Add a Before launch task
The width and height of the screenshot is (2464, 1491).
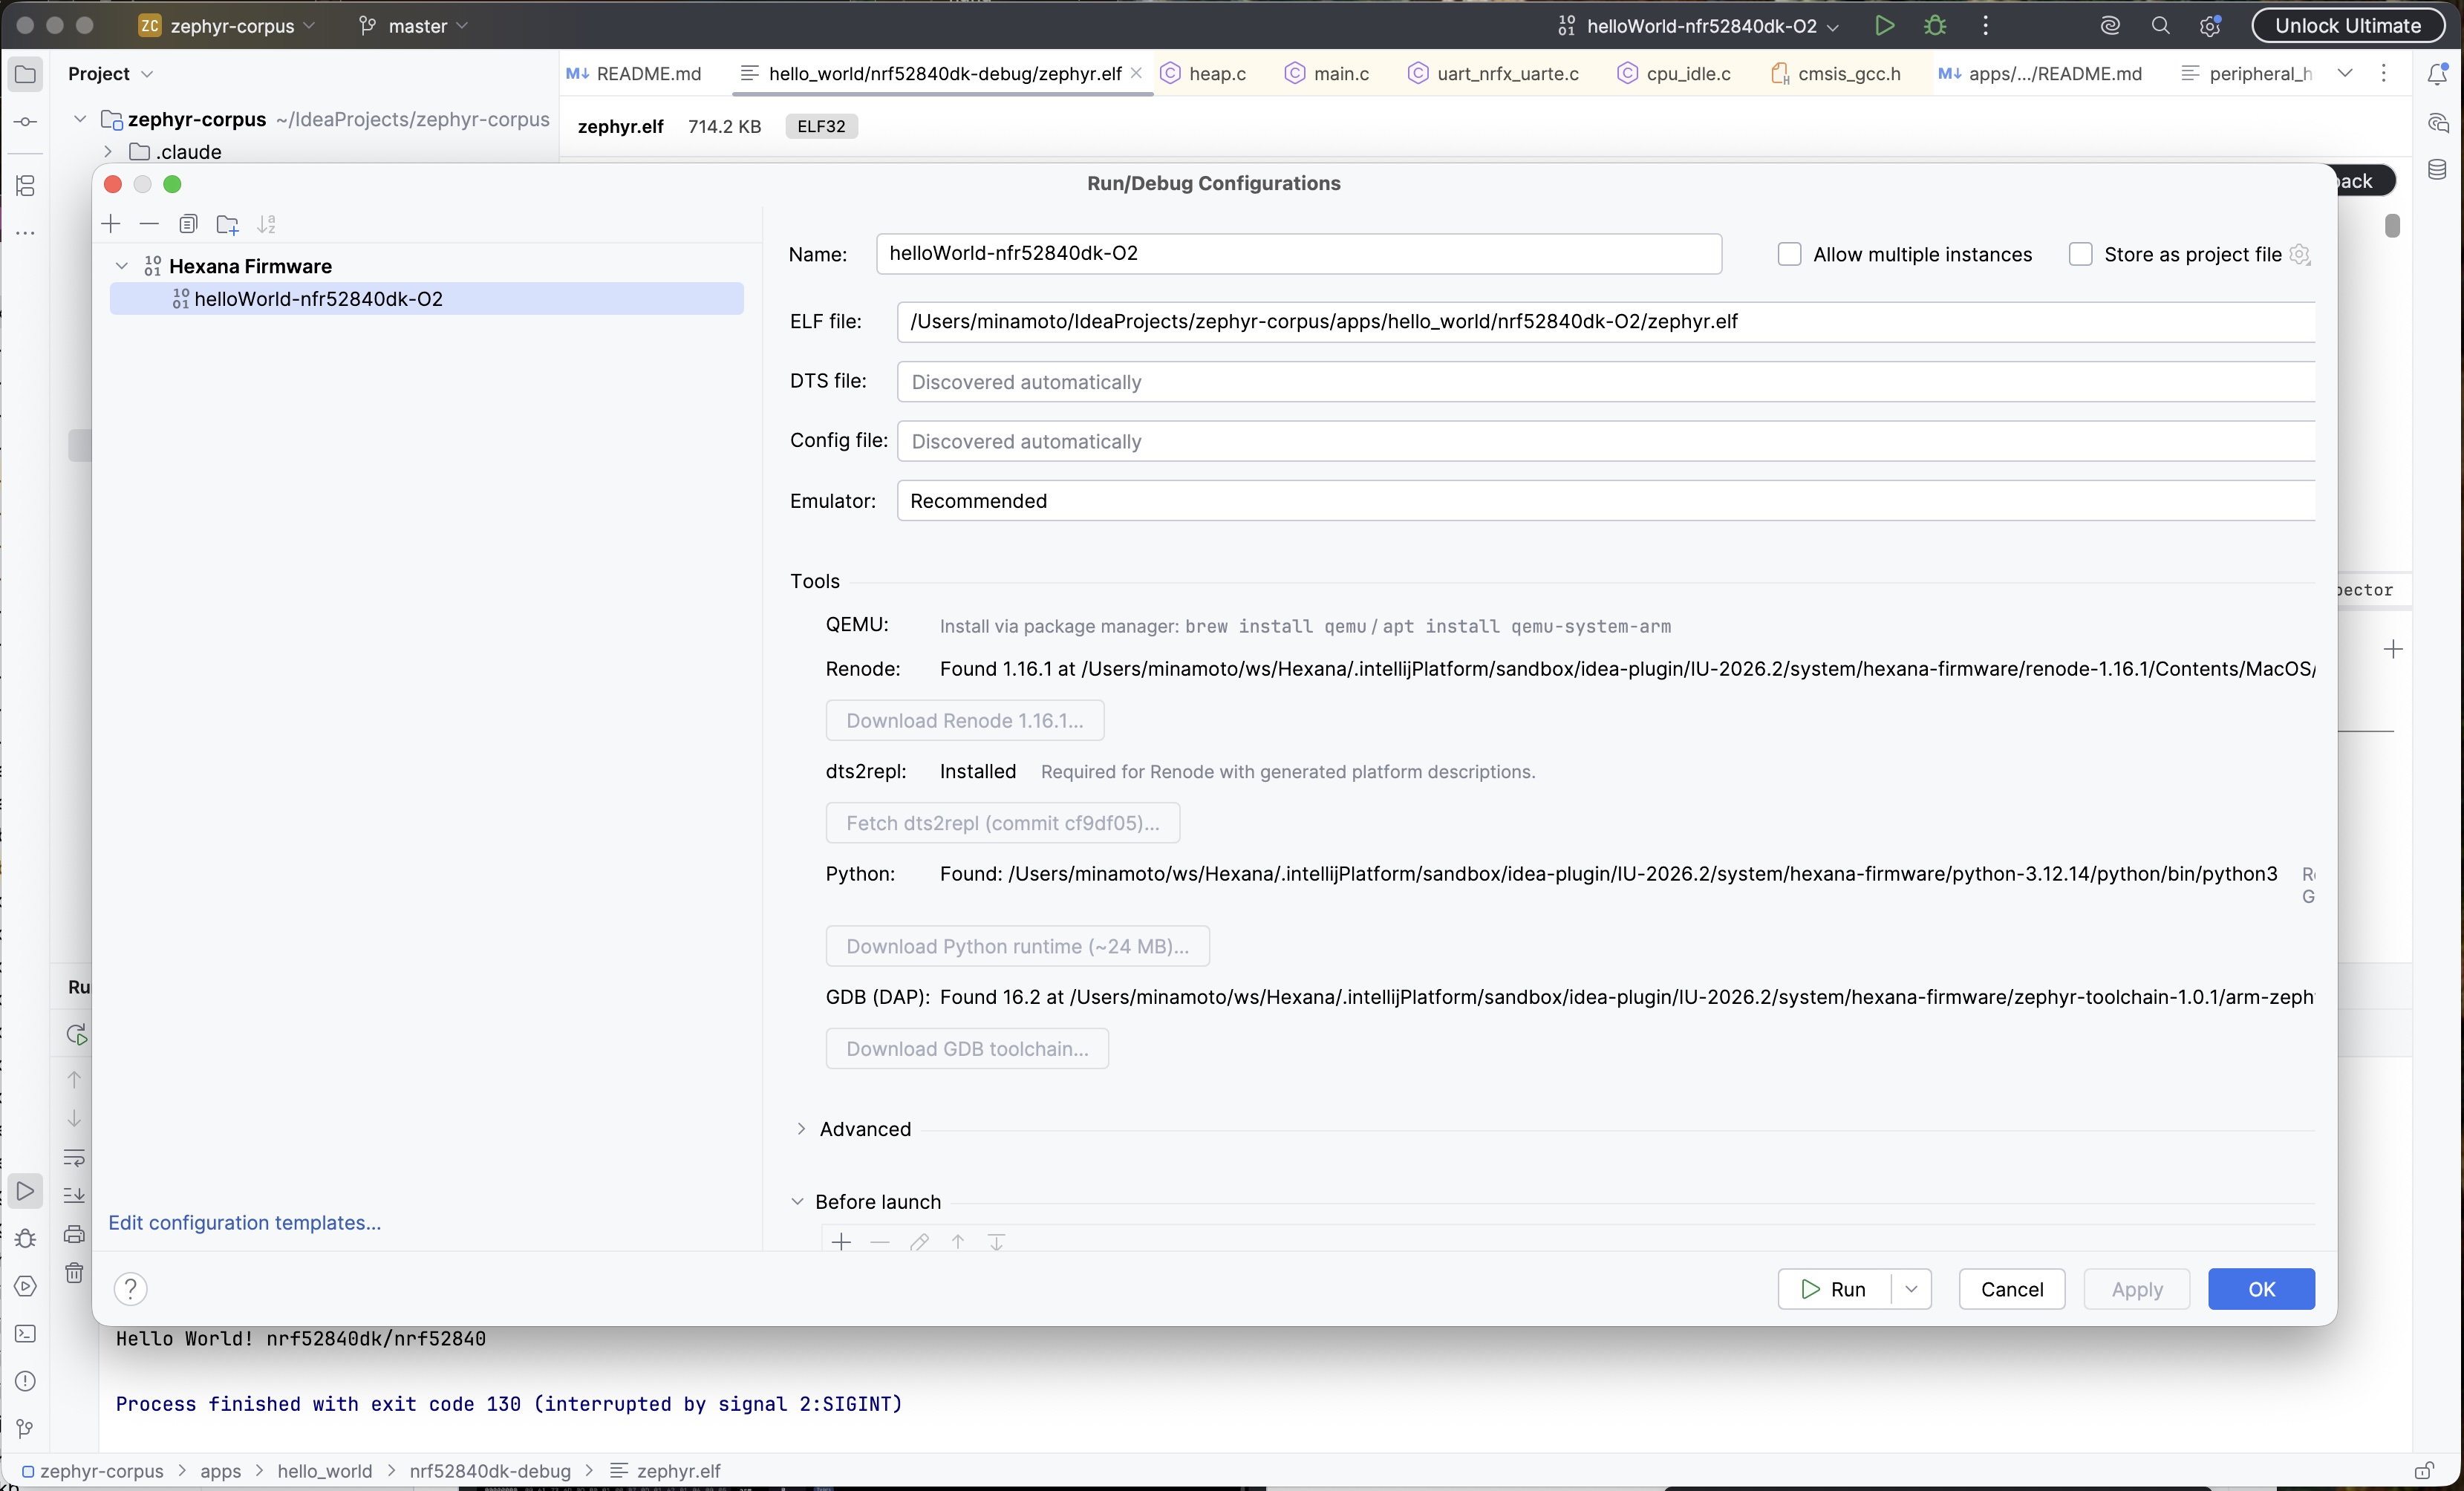coord(841,1242)
